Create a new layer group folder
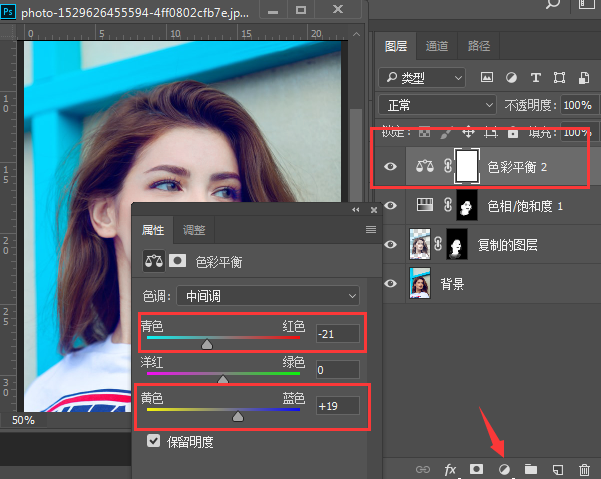 coord(531,468)
